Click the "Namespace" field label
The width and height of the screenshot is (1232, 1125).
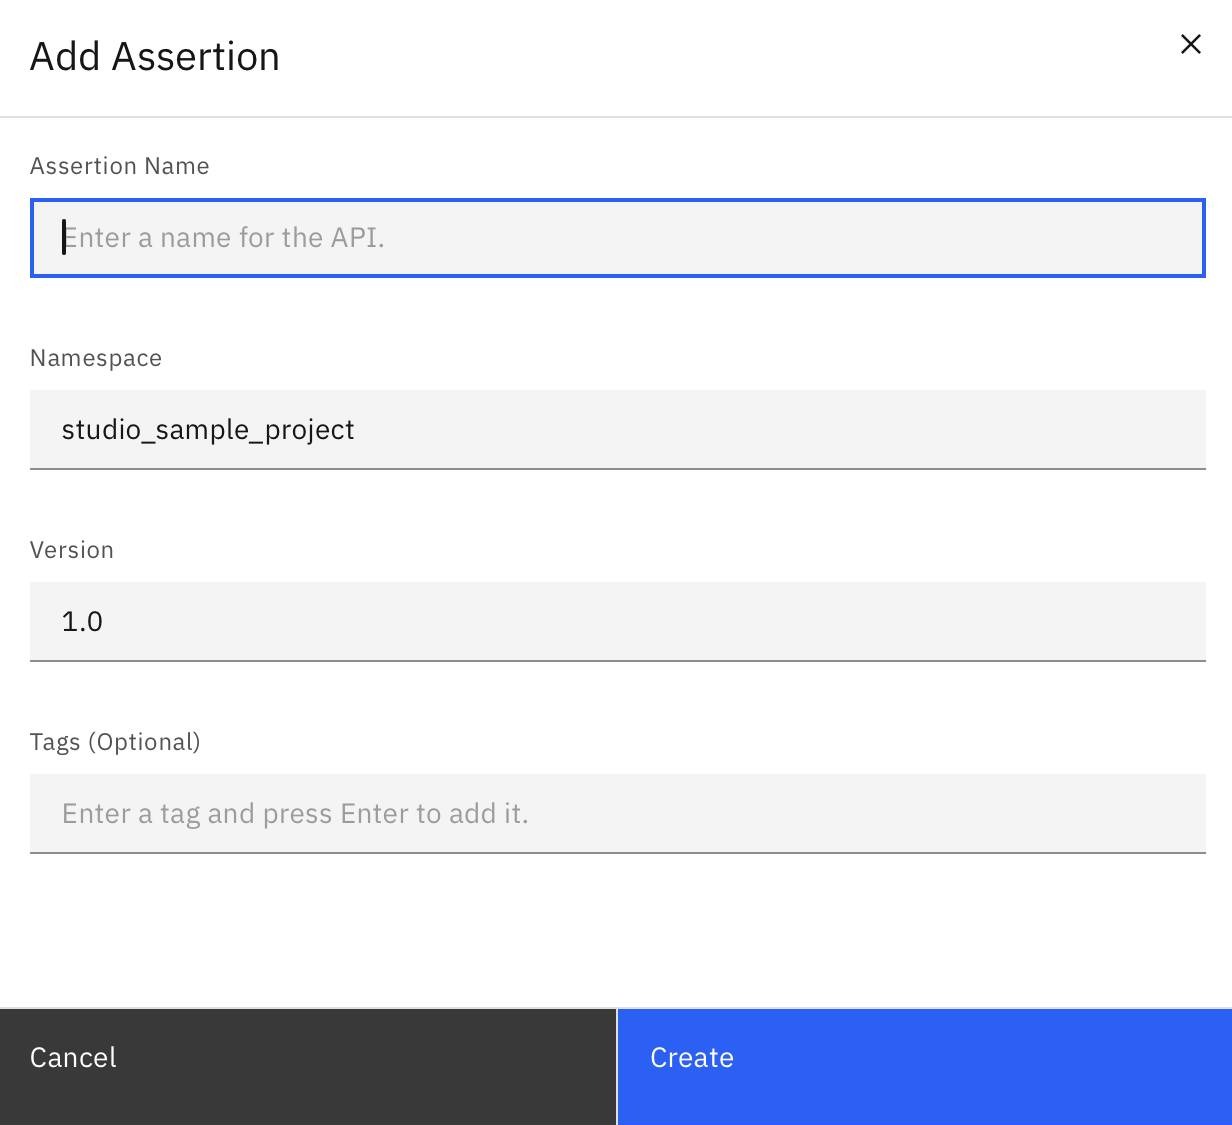tap(96, 358)
